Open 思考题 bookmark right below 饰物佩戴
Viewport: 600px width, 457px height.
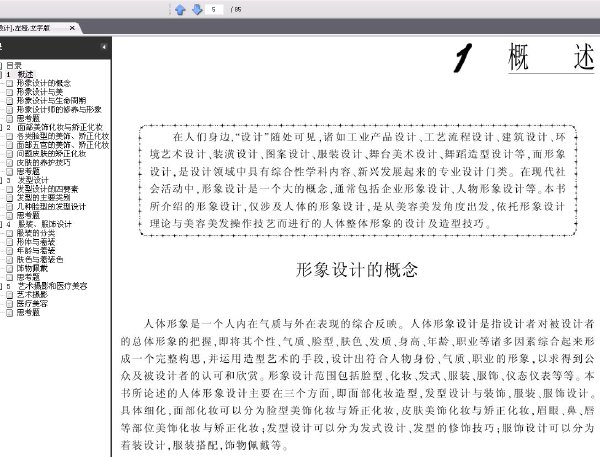(x=28, y=277)
